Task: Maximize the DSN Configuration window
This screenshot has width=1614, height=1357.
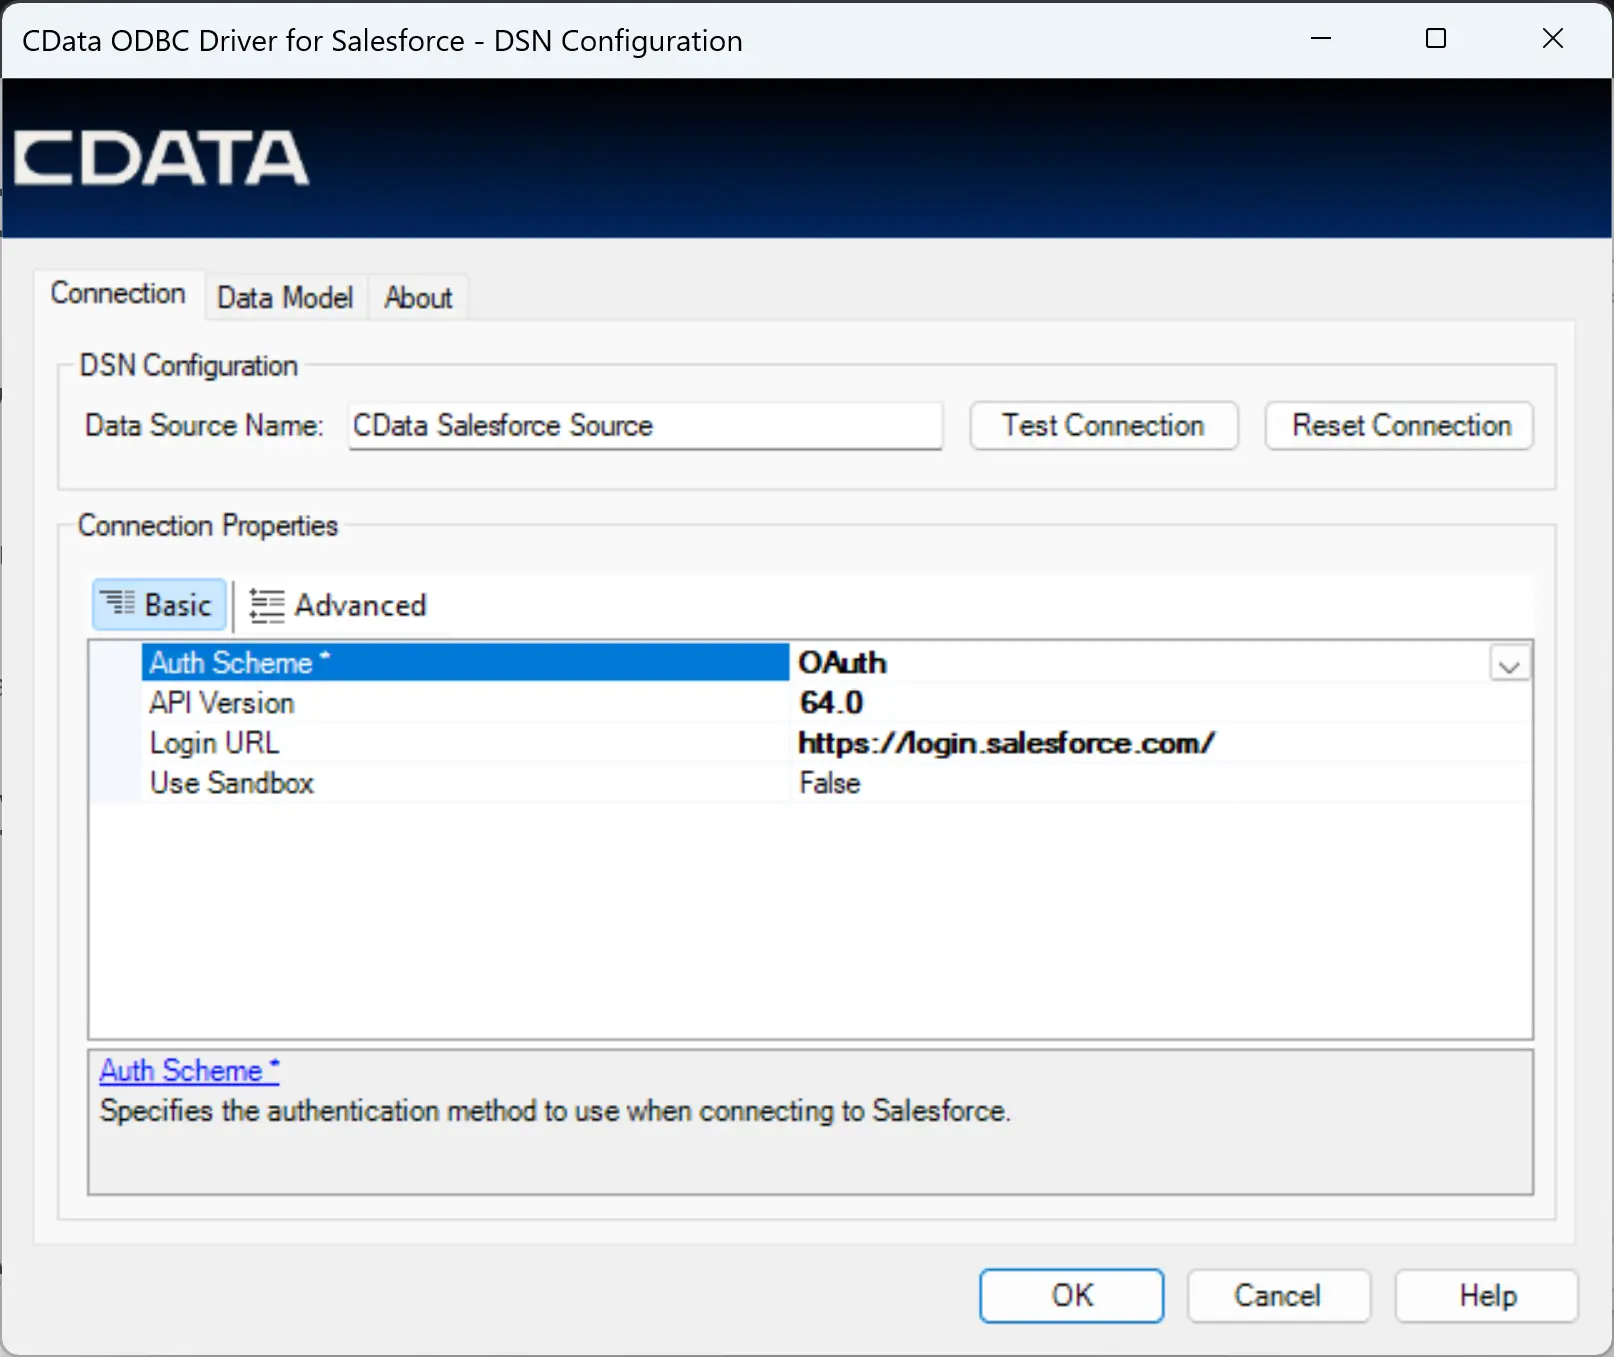Action: [x=1436, y=39]
